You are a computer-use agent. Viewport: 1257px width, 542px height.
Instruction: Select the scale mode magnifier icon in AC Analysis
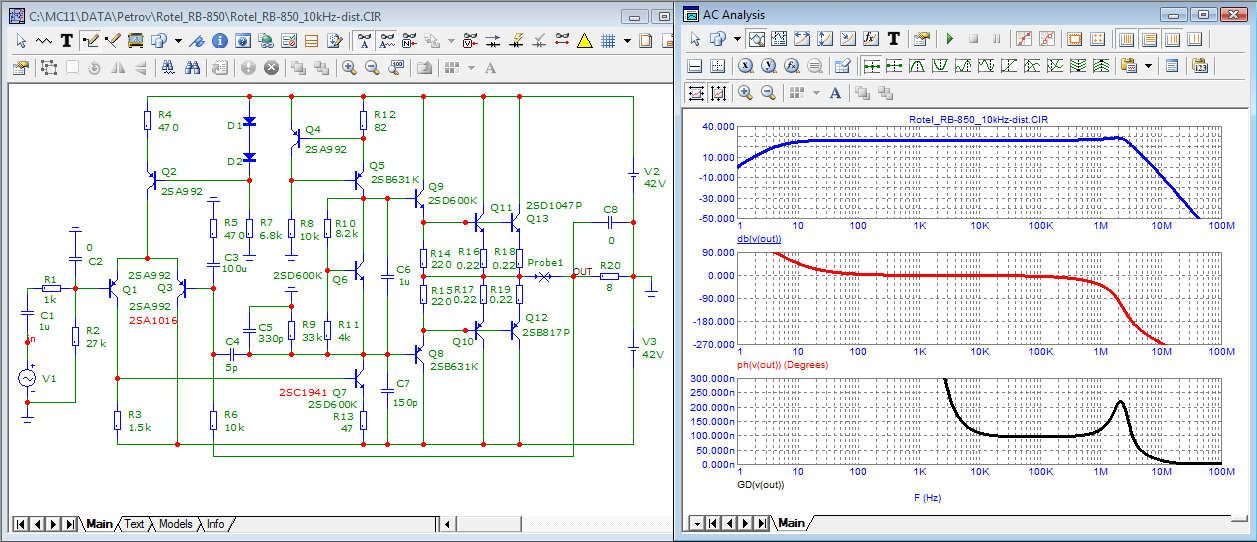tap(757, 39)
